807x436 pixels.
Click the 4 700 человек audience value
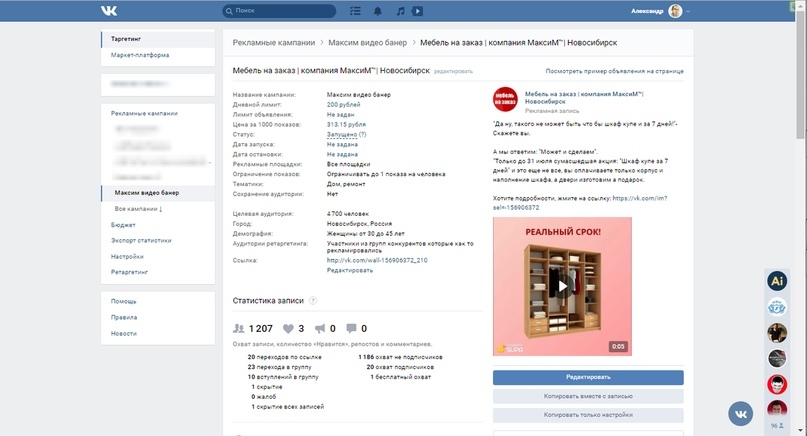tap(348, 214)
